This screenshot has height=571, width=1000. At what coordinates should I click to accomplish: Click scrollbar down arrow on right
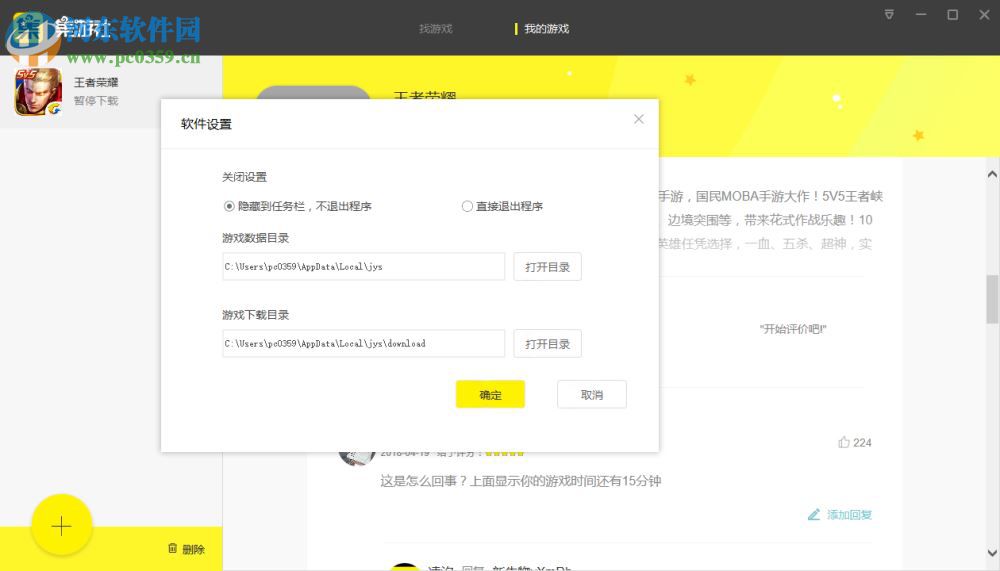click(992, 553)
